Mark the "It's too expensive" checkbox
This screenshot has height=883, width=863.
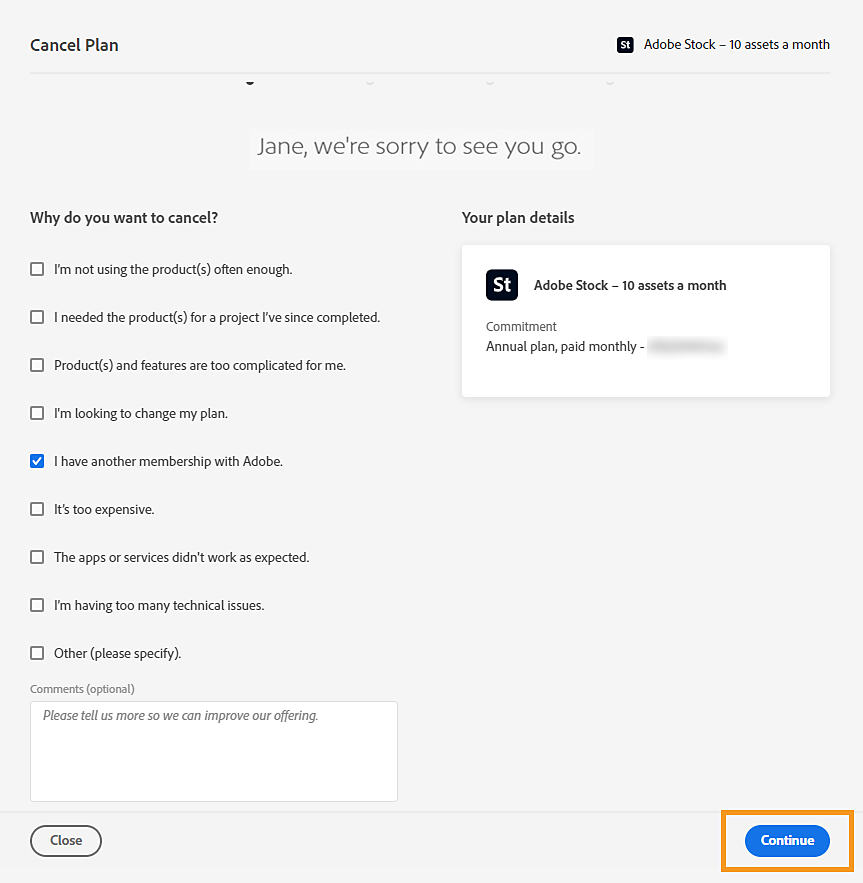(x=37, y=509)
